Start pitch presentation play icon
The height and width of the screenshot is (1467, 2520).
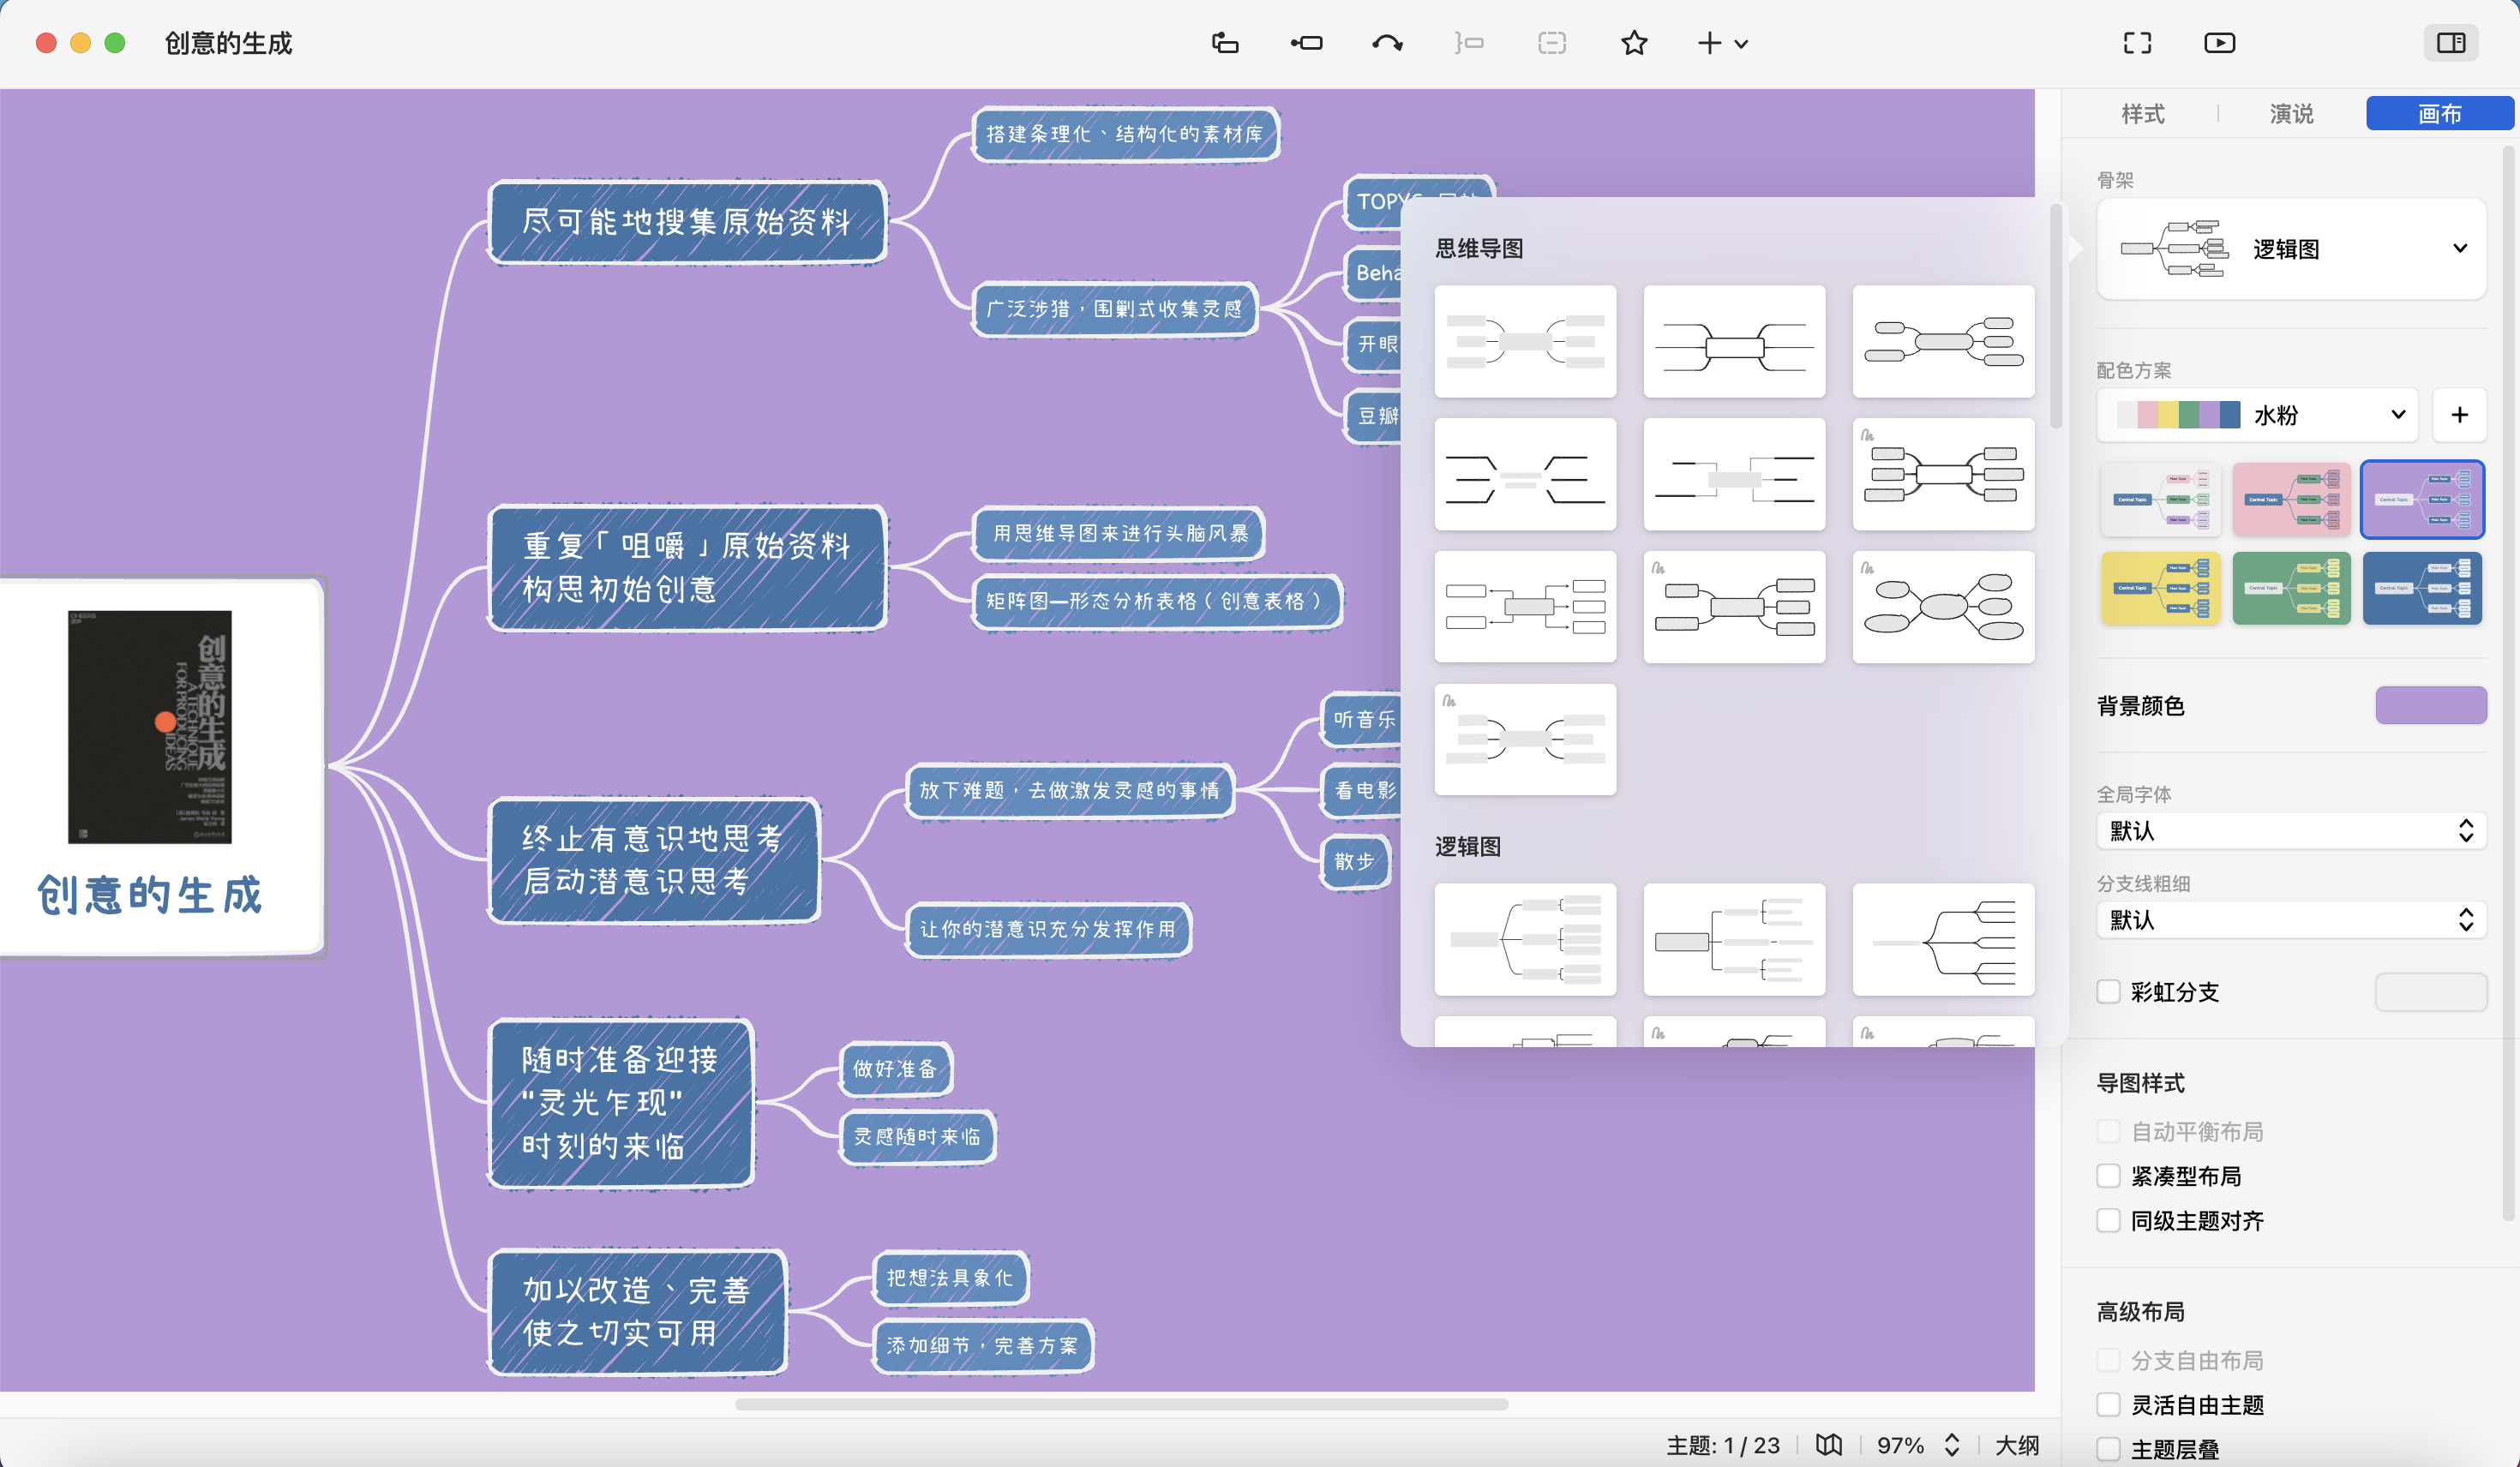click(2219, 43)
